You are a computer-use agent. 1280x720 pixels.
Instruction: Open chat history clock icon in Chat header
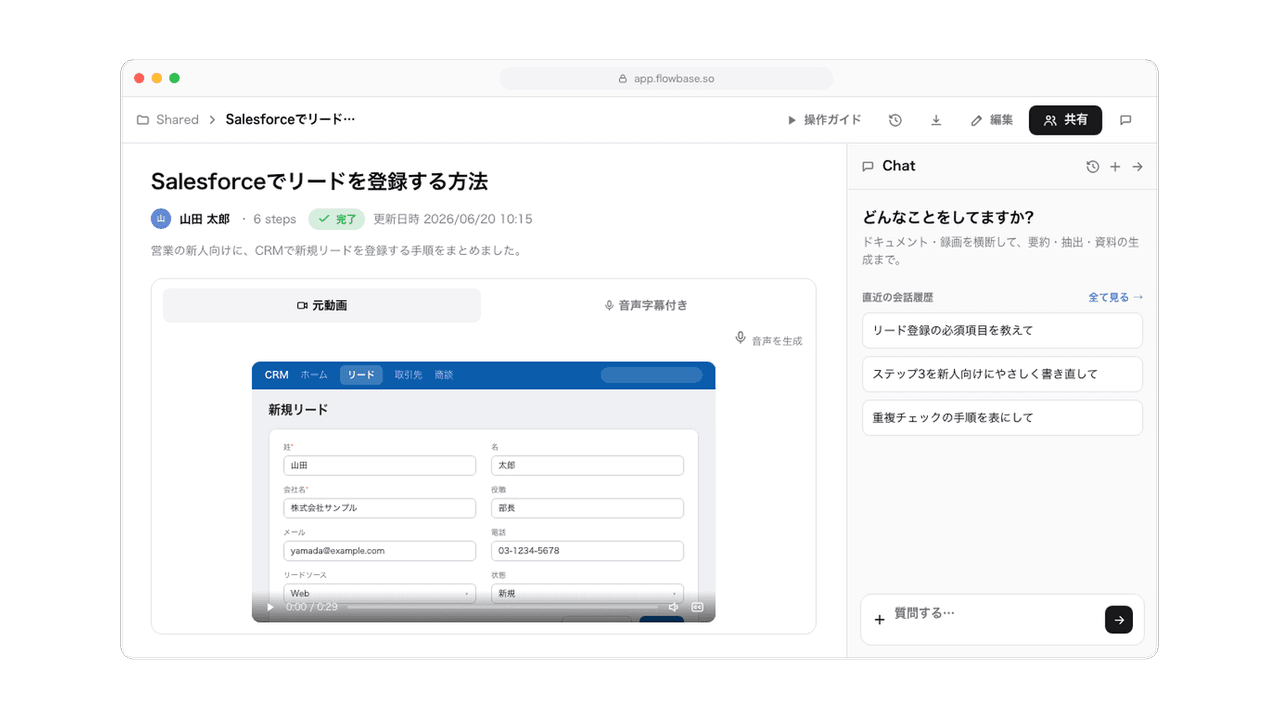[1093, 167]
